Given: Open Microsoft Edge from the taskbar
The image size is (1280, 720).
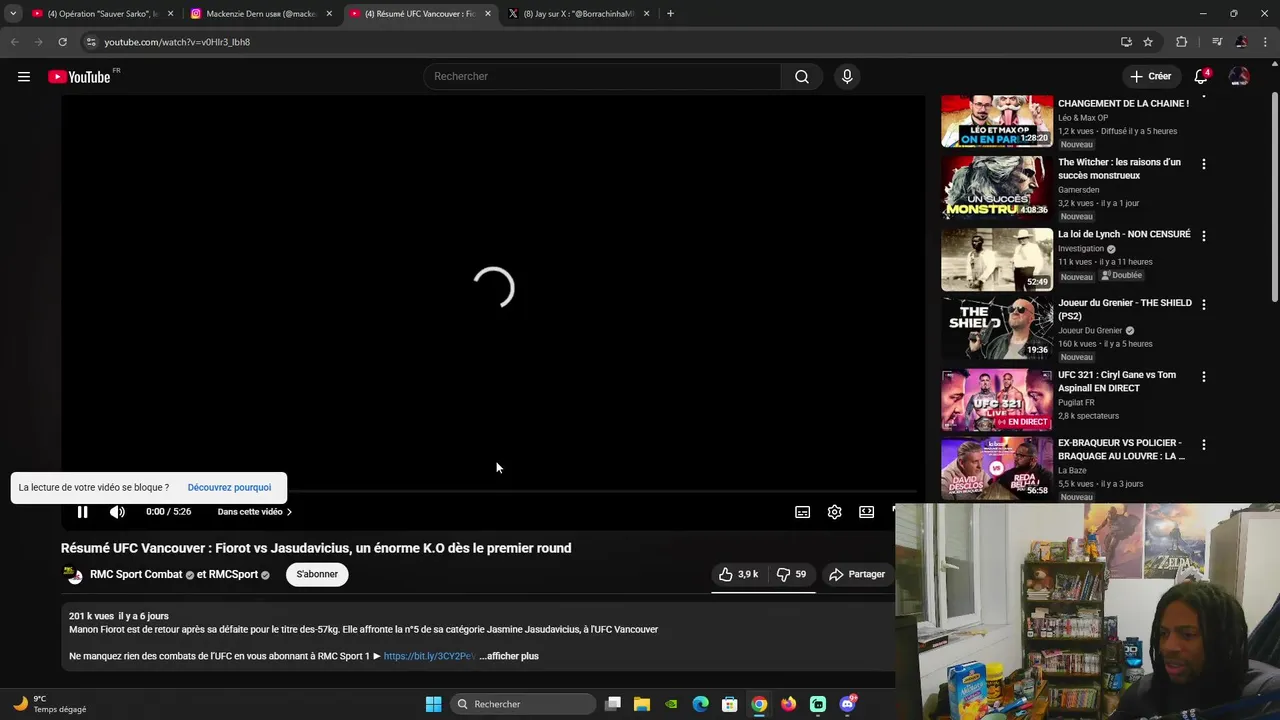Looking at the screenshot, I should coord(701,704).
